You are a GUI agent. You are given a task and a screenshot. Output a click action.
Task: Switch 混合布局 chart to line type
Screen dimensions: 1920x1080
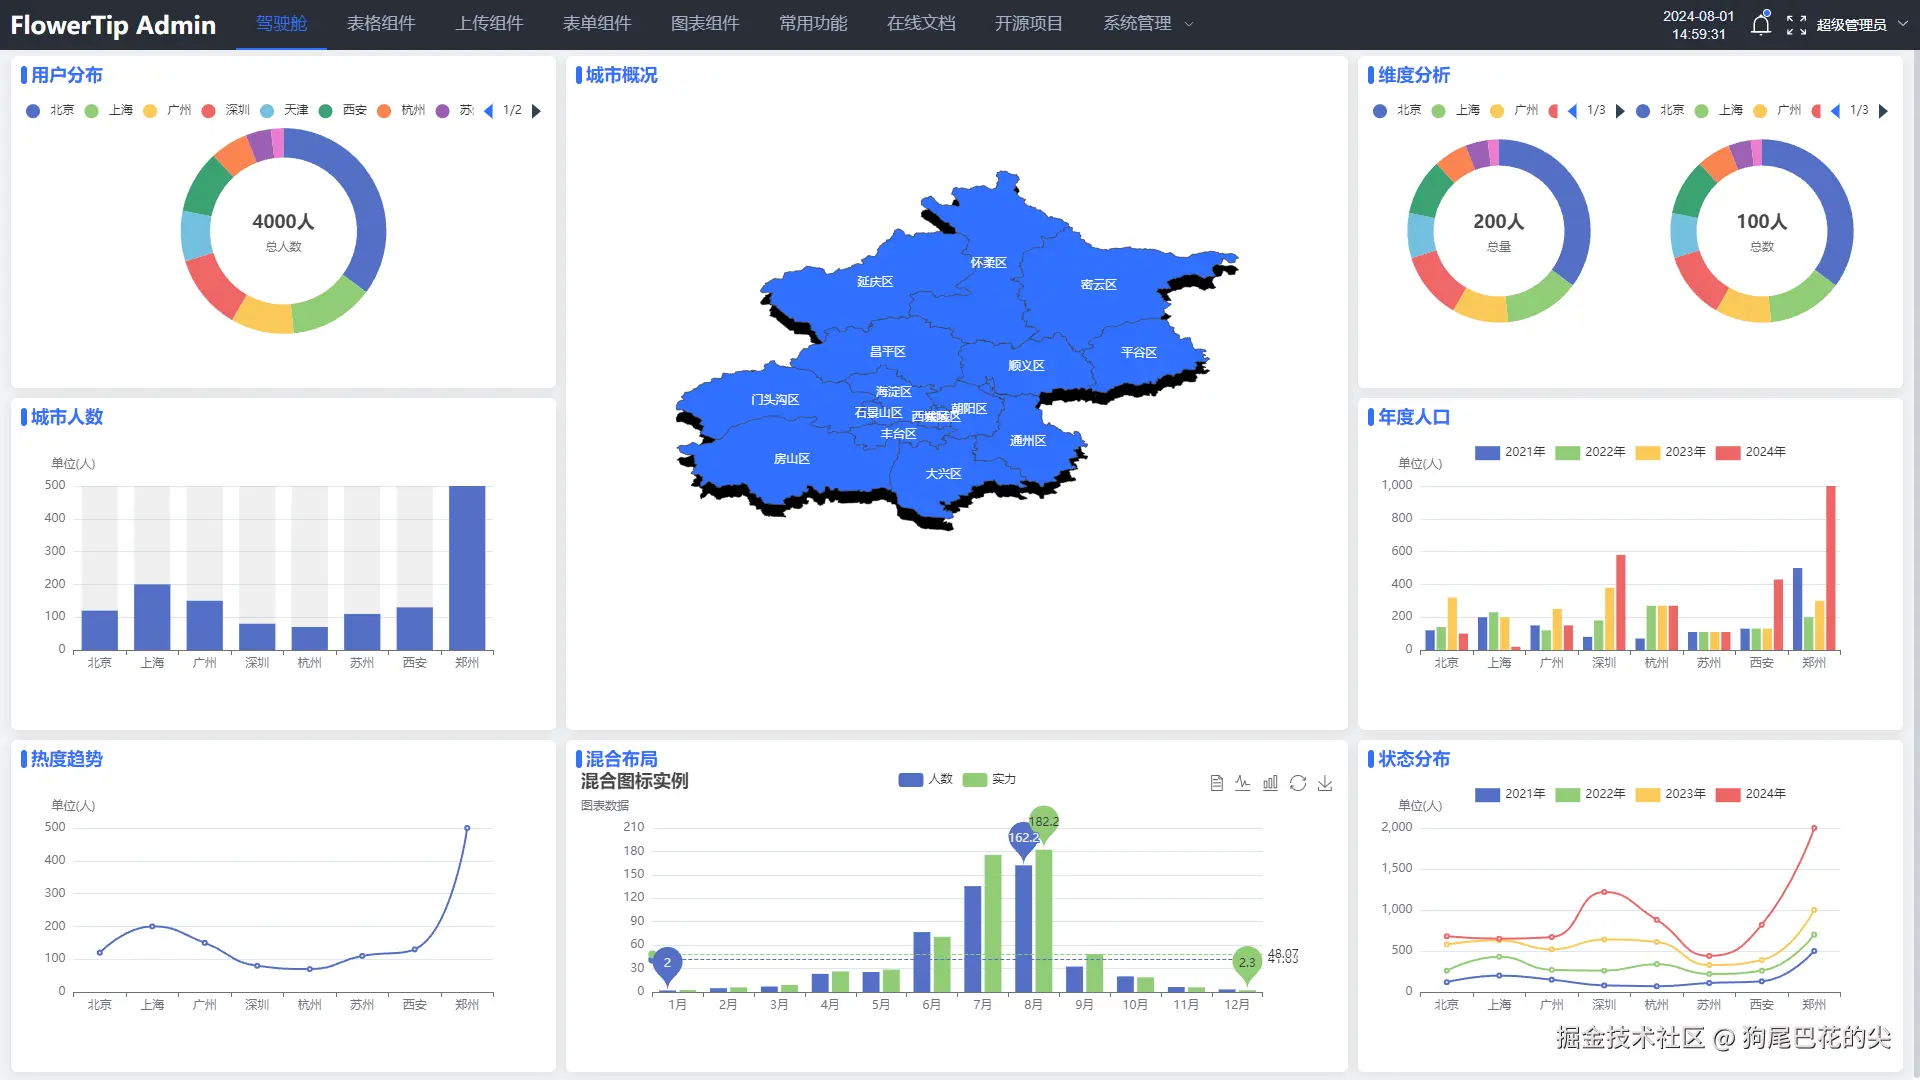tap(1242, 783)
